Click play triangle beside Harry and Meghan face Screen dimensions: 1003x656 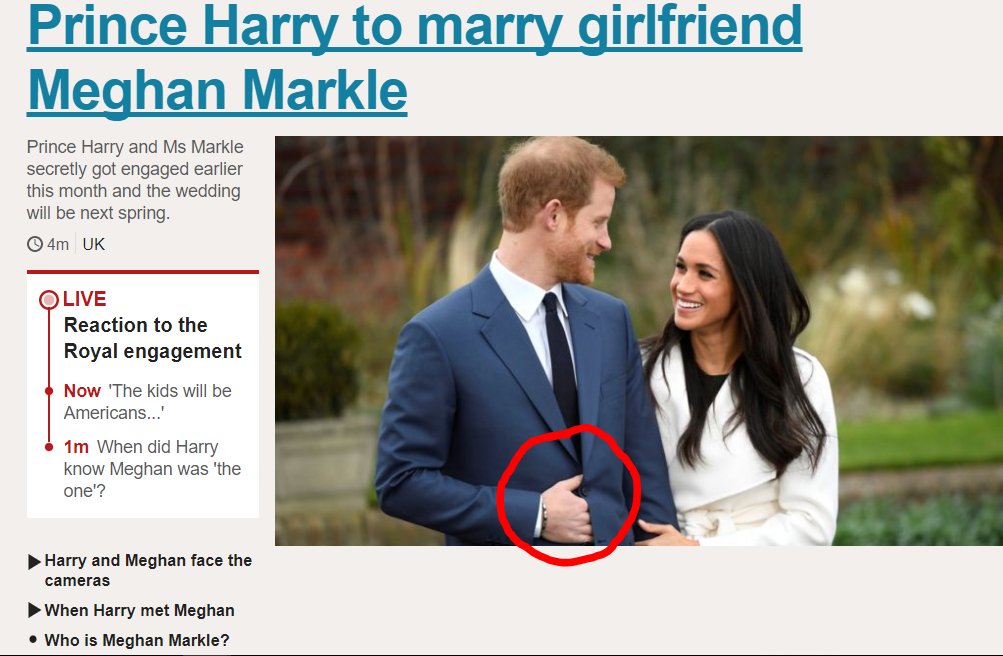[35, 561]
